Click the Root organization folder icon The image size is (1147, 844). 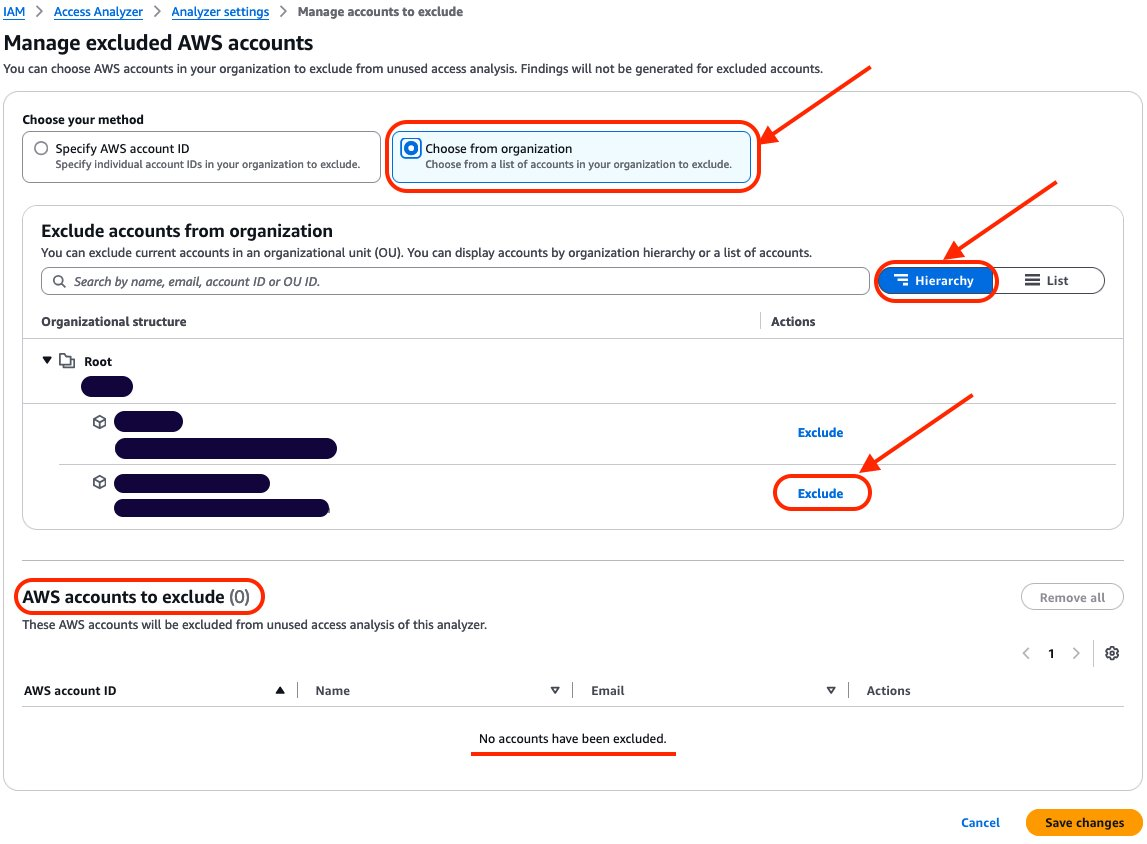(67, 361)
